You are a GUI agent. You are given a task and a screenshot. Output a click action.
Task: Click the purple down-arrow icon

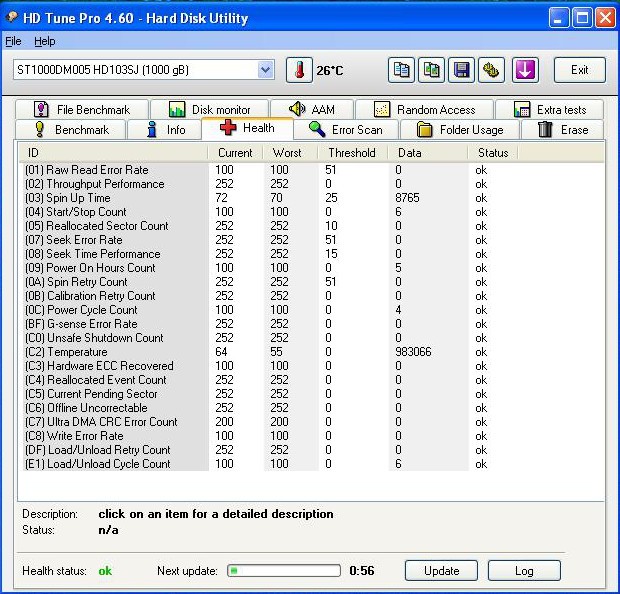click(525, 70)
